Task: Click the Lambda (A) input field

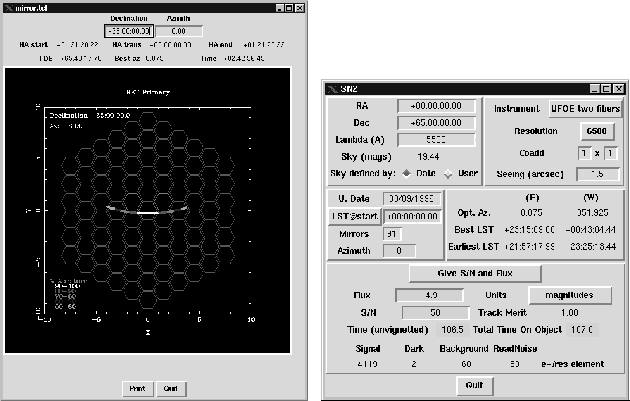Action: point(436,140)
